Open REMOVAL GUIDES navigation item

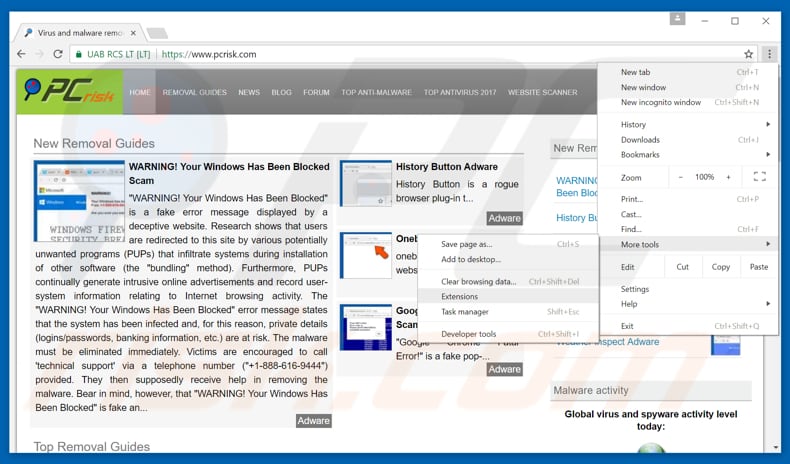click(x=194, y=92)
